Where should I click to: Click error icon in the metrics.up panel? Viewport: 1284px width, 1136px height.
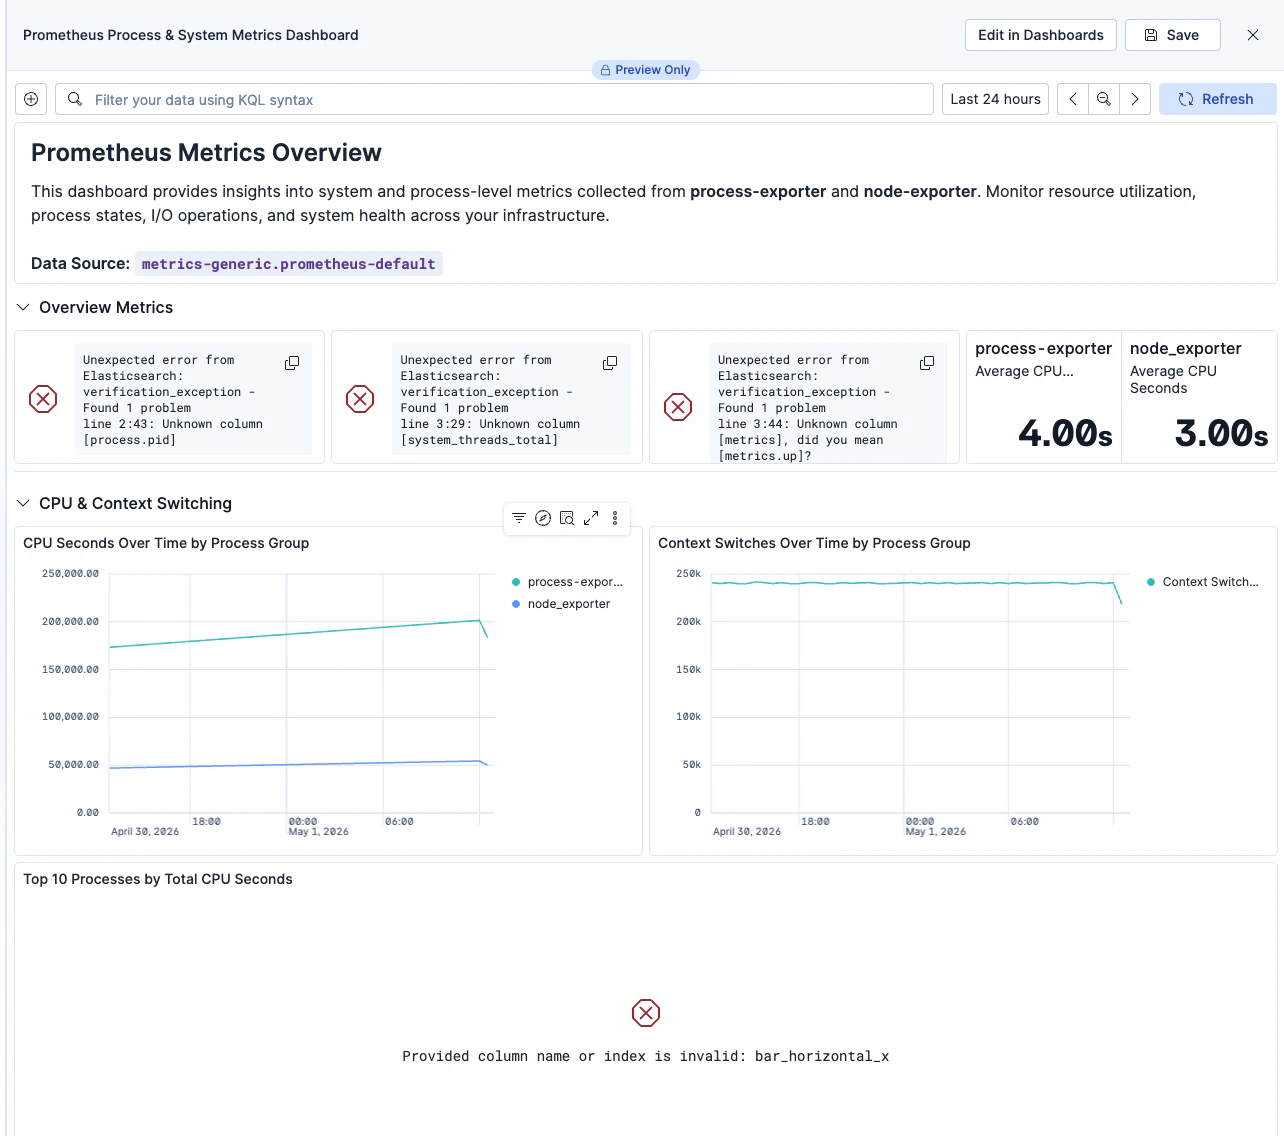(678, 407)
